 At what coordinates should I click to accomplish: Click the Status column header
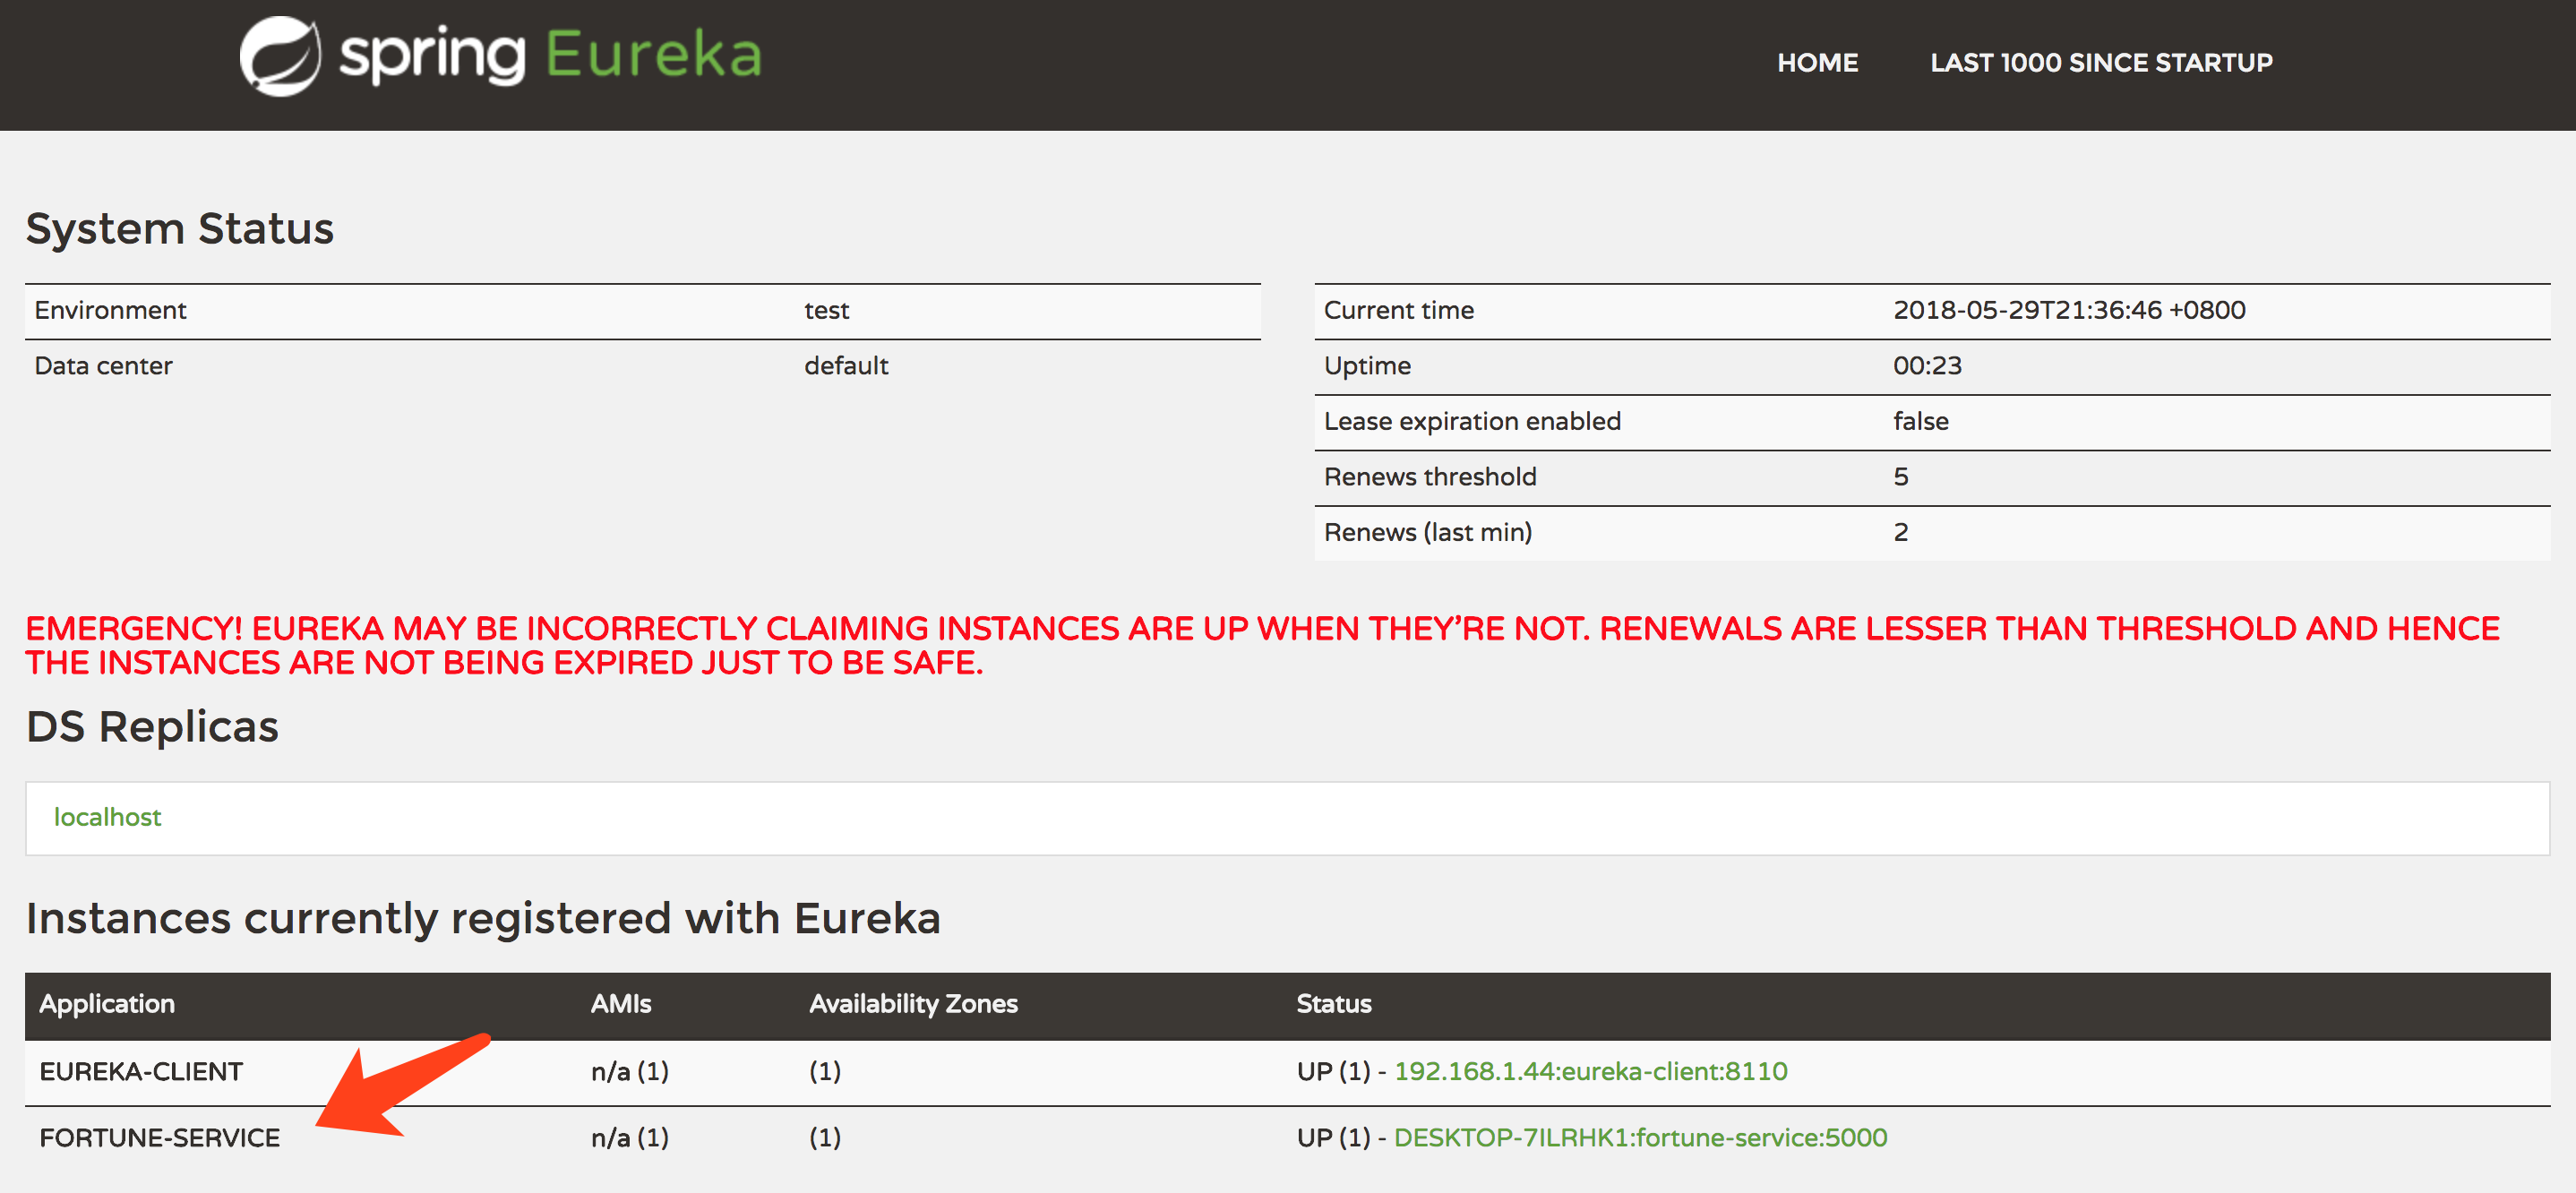point(1333,1004)
